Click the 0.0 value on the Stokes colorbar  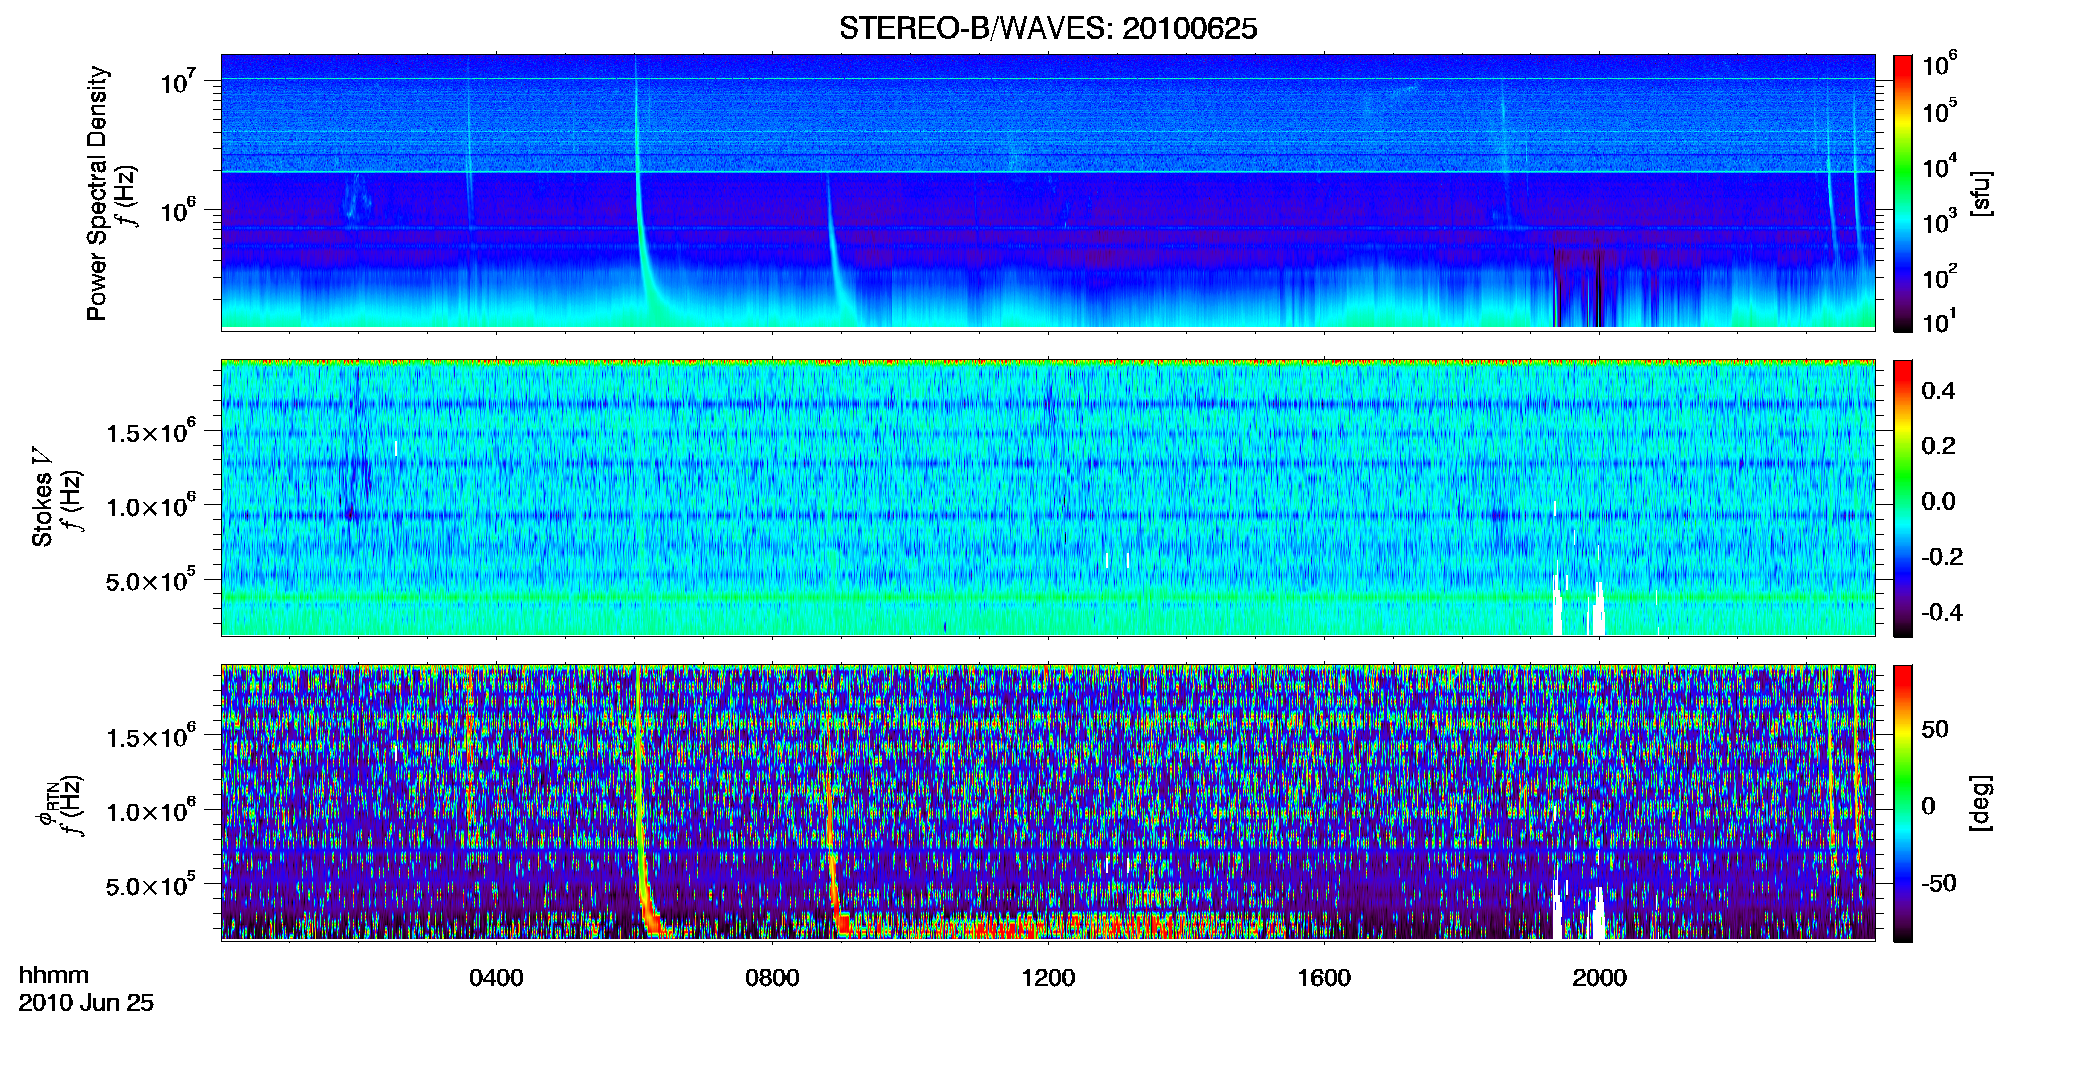[x=1938, y=501]
